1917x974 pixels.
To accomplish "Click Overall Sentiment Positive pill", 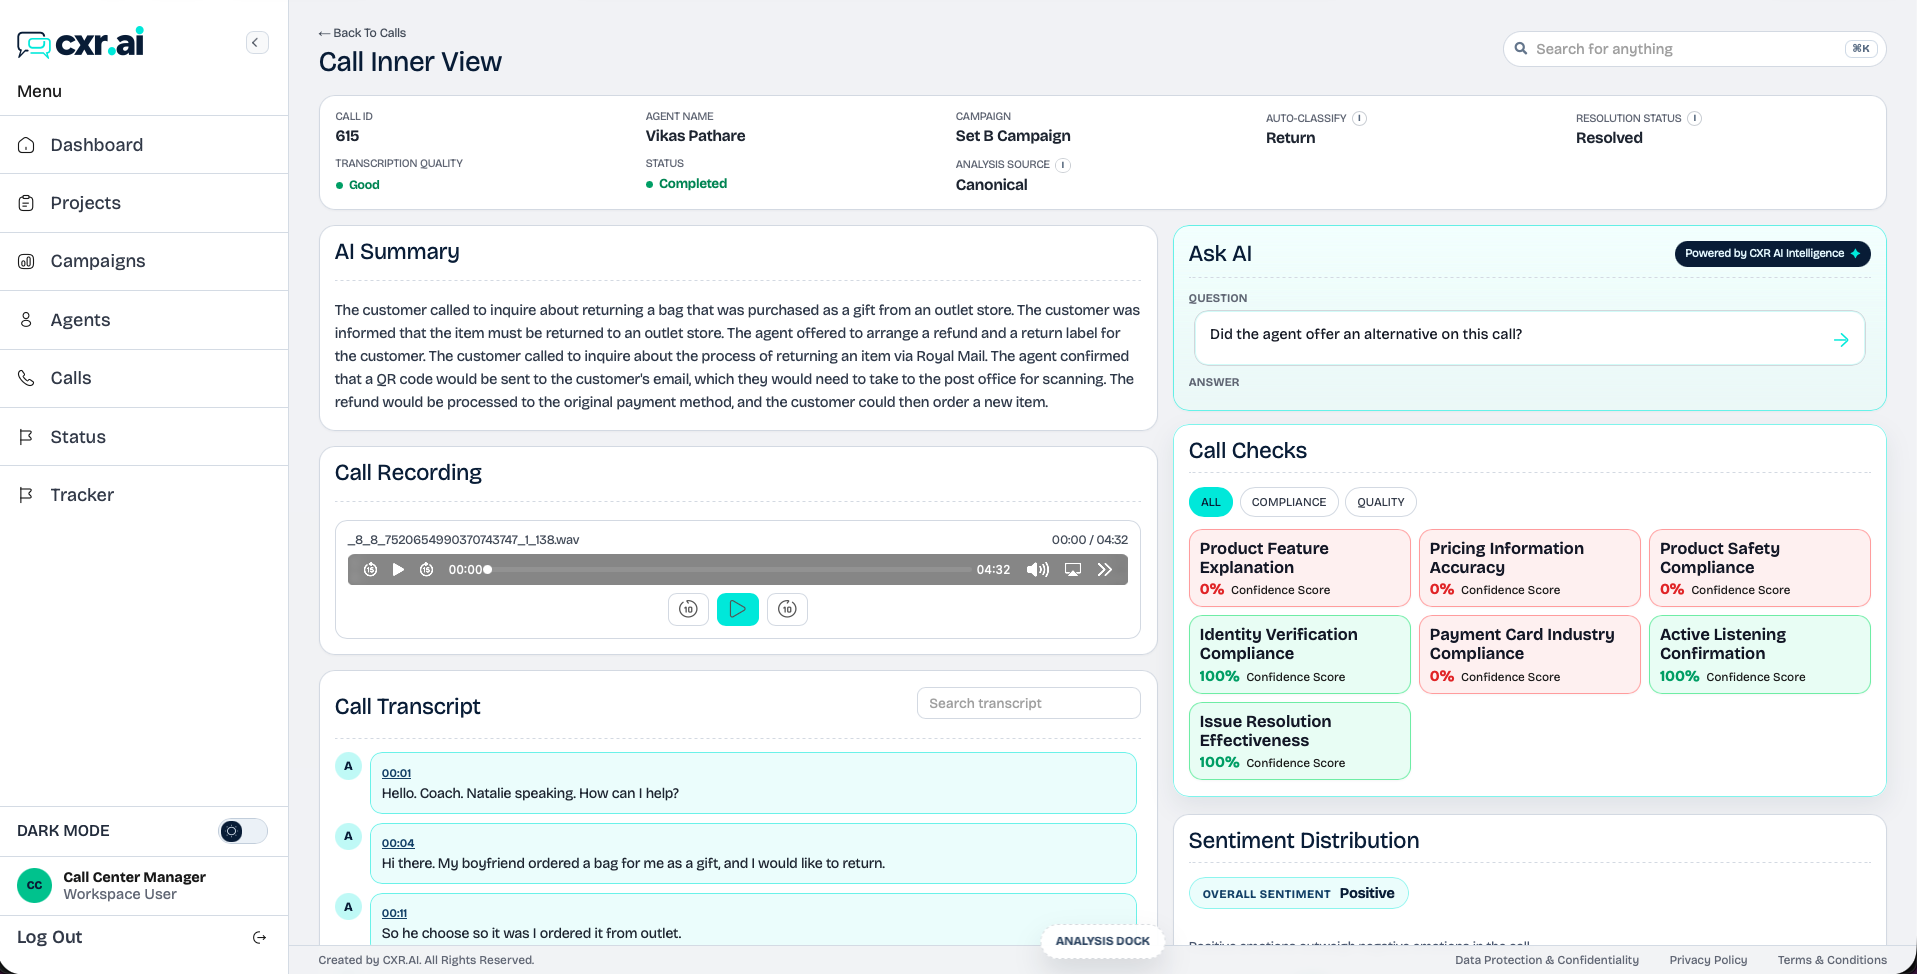I will (1298, 893).
